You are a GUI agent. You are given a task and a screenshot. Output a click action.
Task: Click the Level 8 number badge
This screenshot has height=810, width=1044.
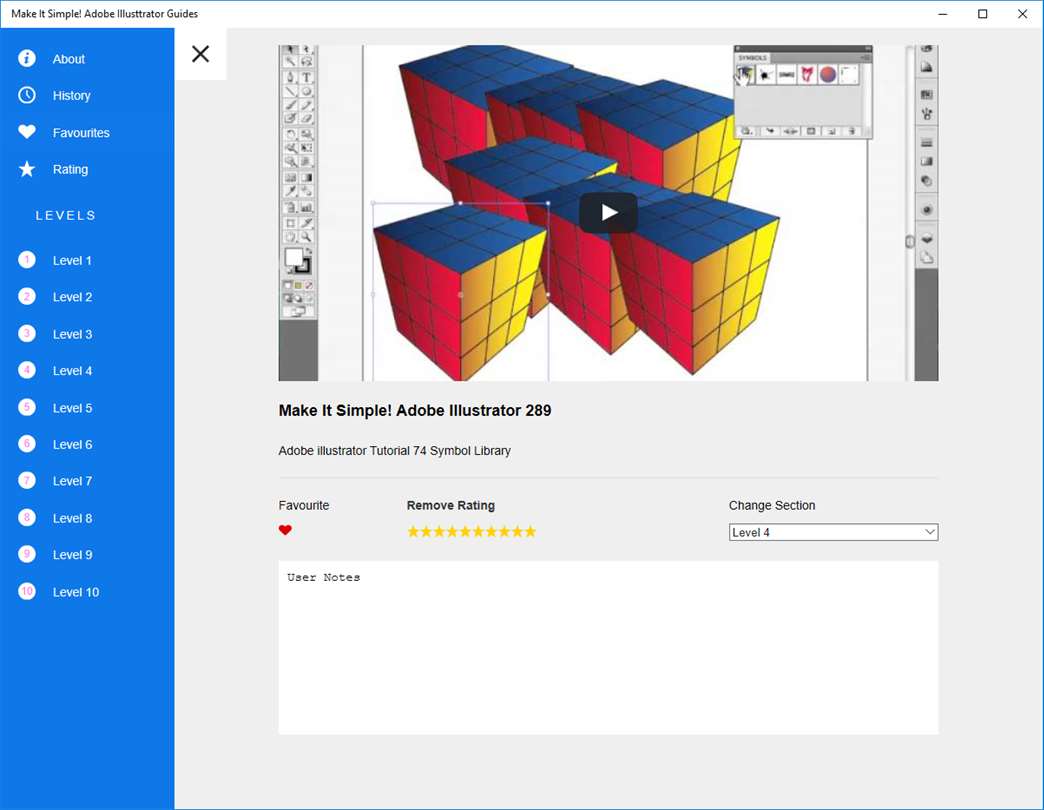(x=27, y=518)
